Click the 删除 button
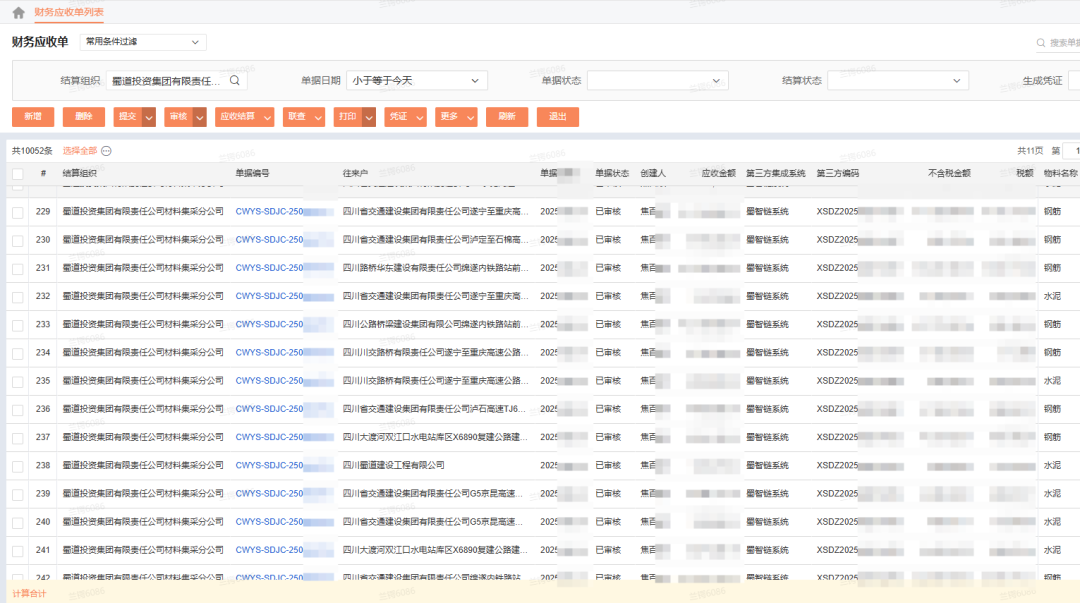This screenshot has height=603, width=1080. tap(83, 117)
